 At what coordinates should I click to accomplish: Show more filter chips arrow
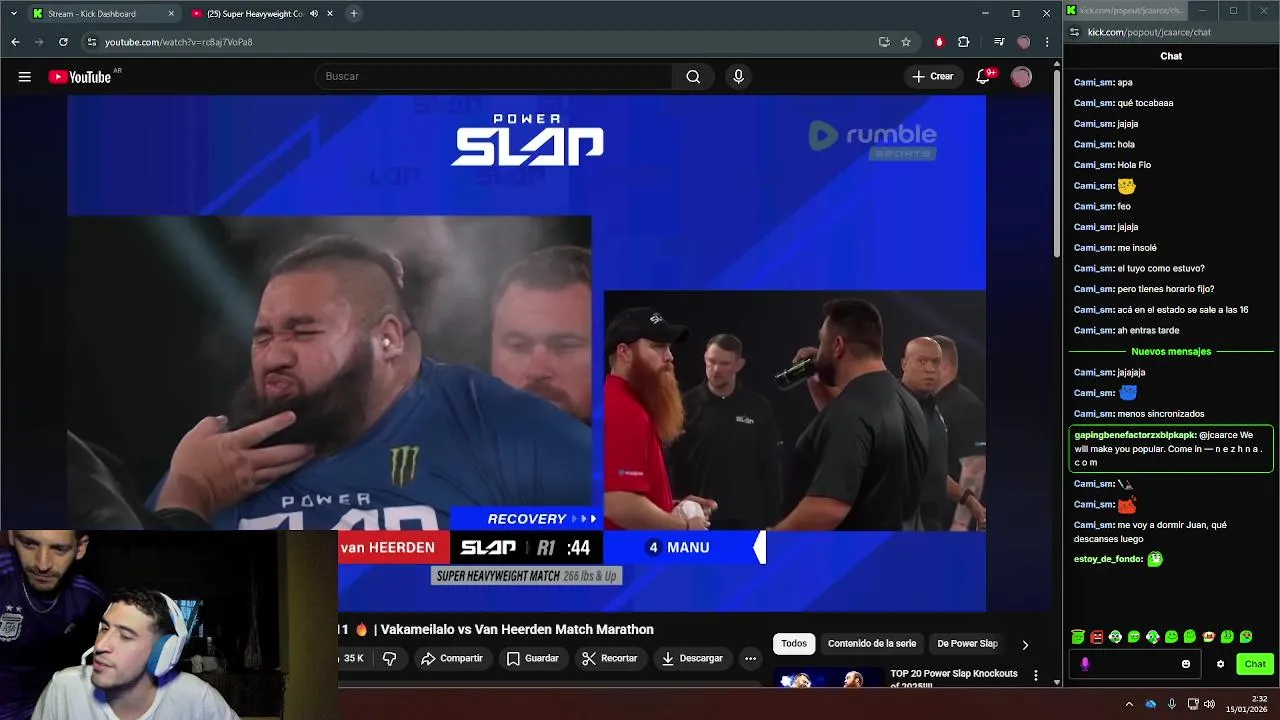[1025, 645]
